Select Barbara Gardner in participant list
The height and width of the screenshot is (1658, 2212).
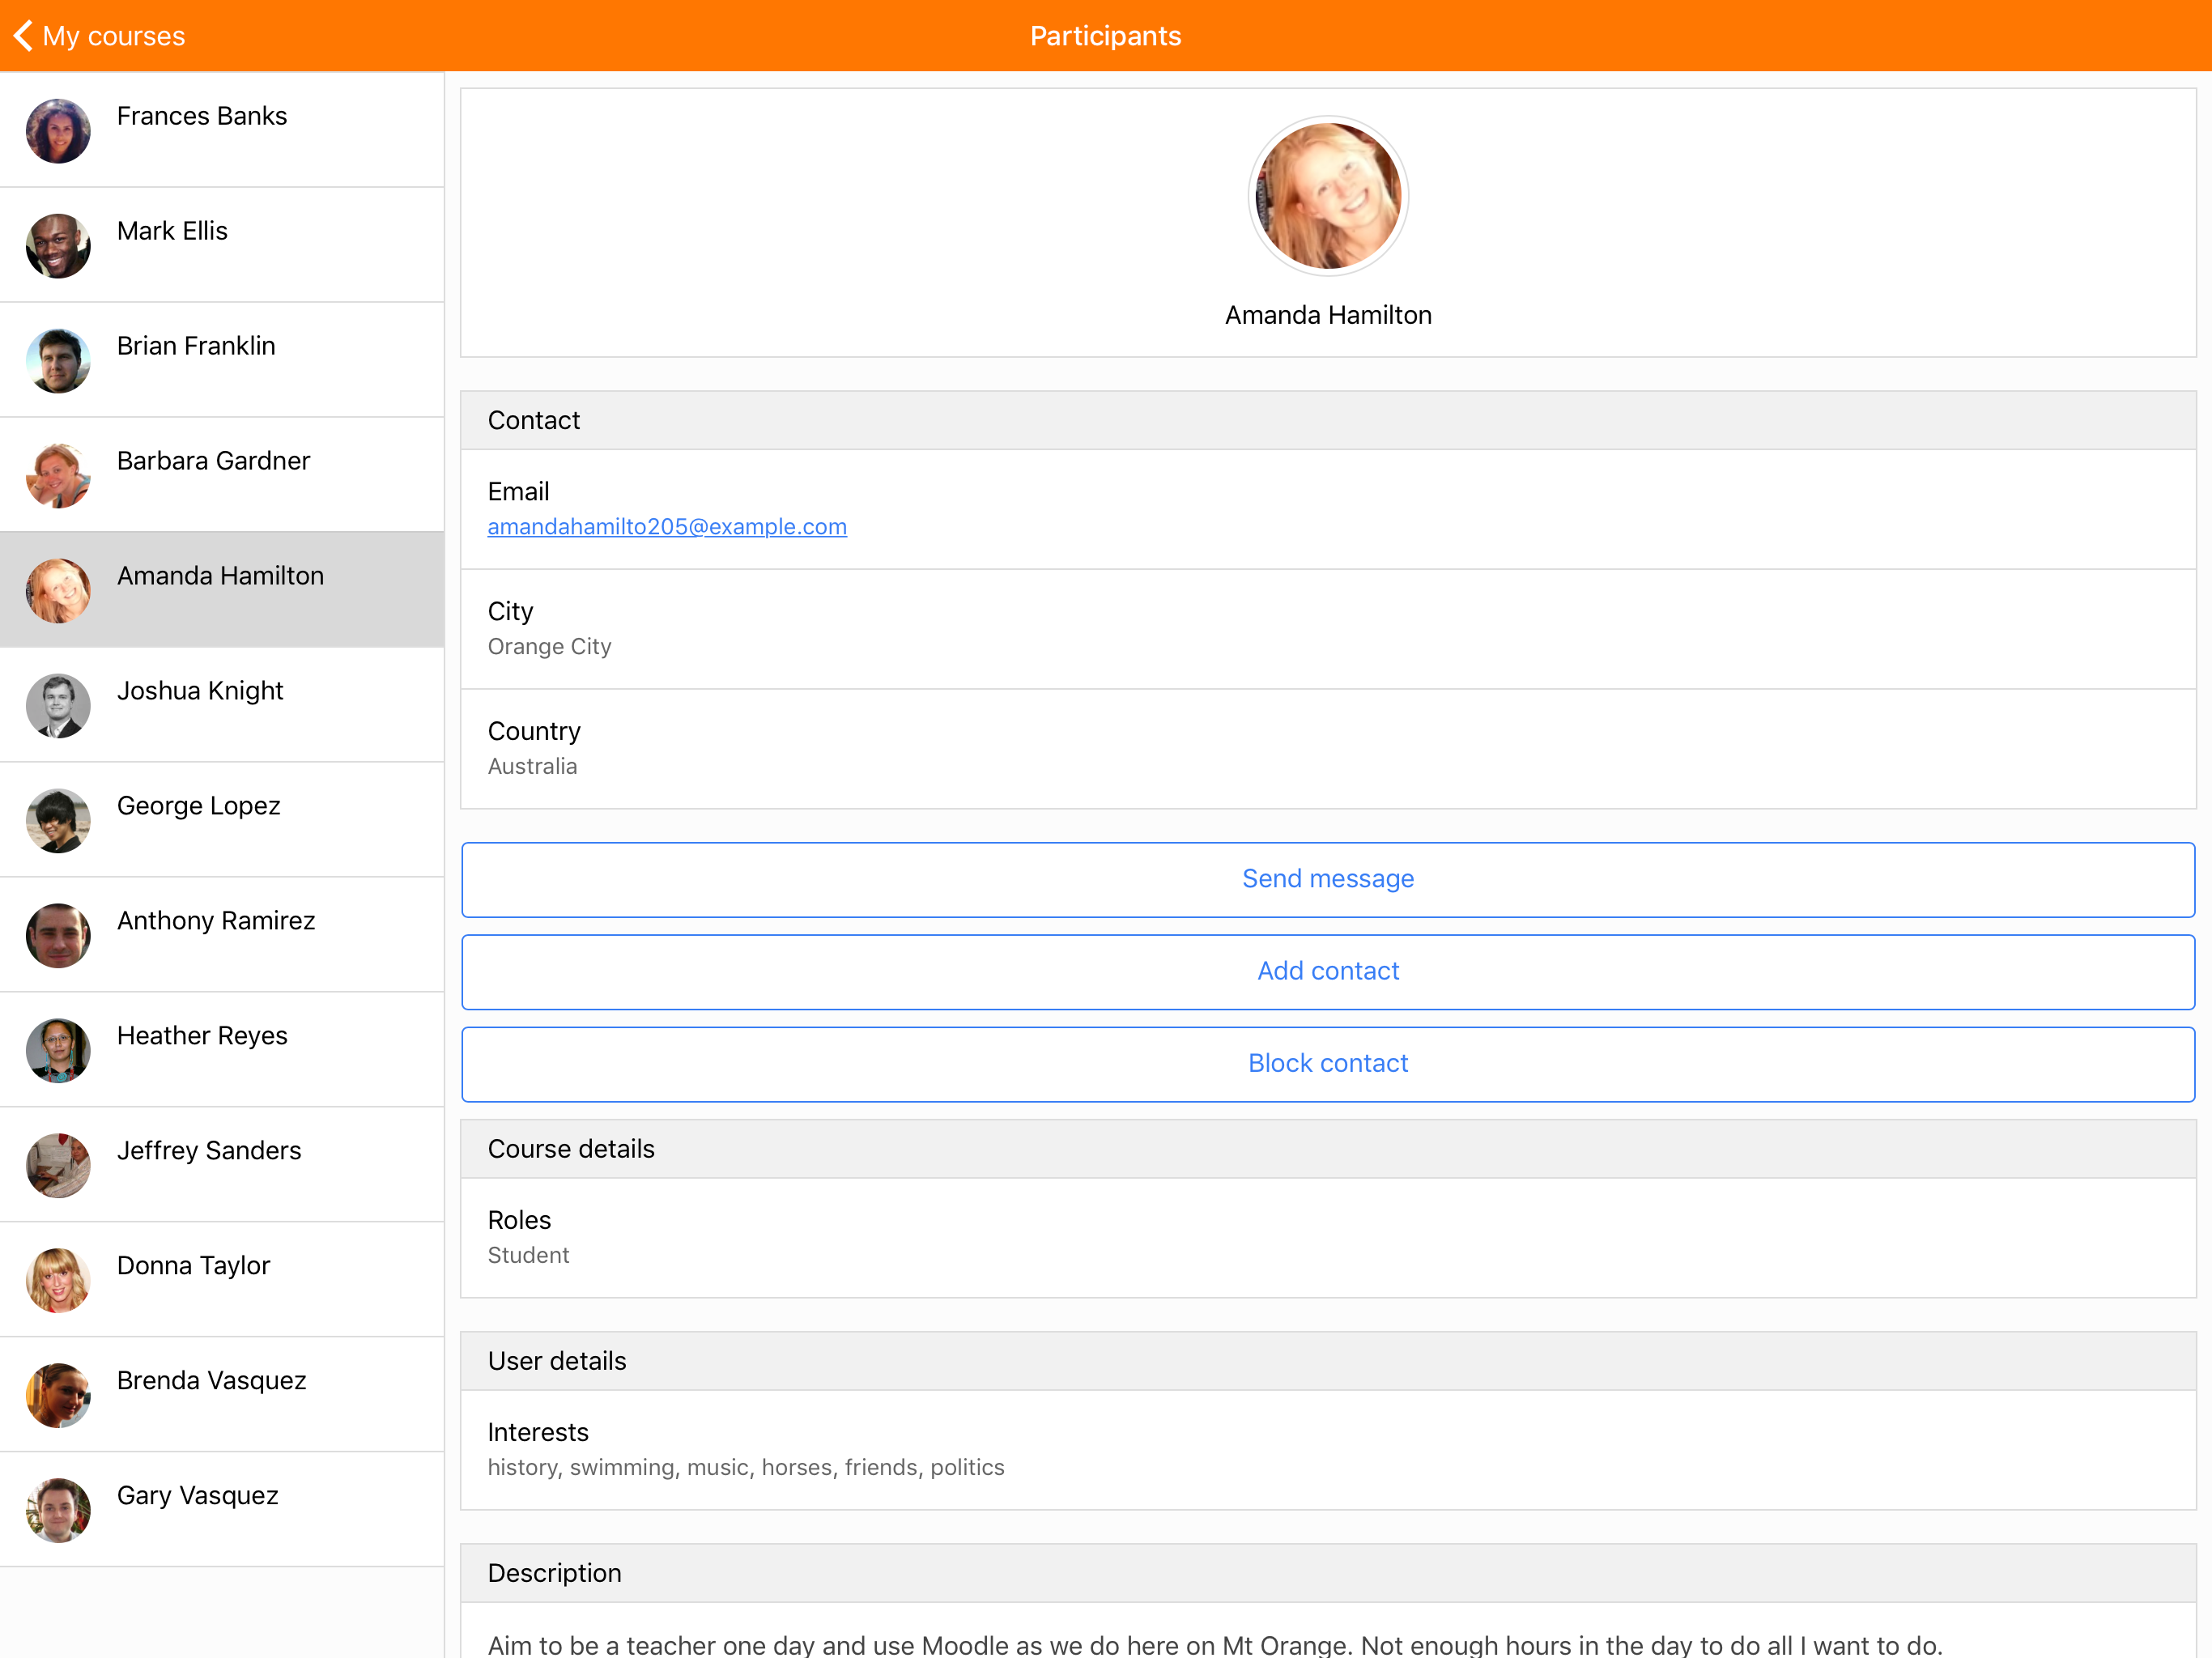222,475
